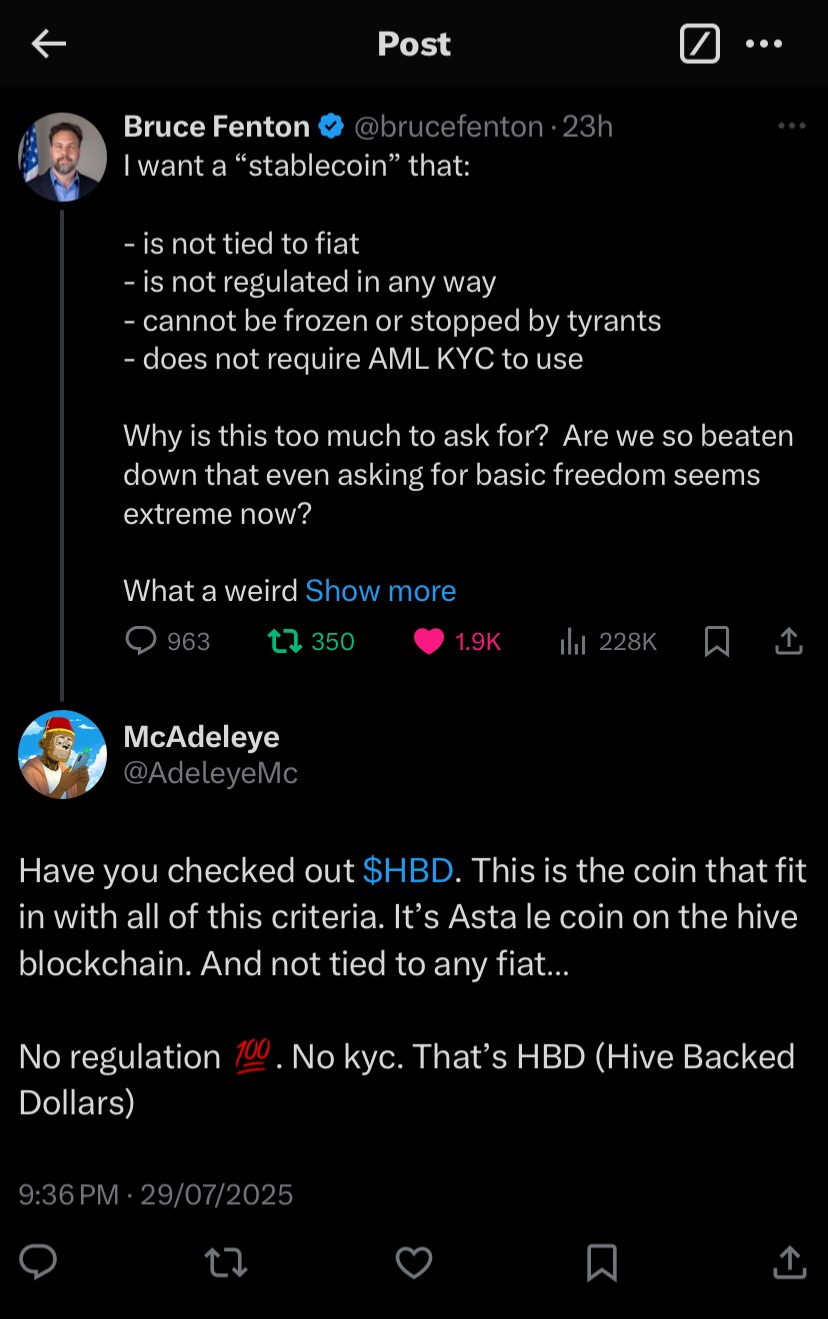Open the Grok slash icon in header
Screen dimensions: 828x1319
click(x=699, y=44)
